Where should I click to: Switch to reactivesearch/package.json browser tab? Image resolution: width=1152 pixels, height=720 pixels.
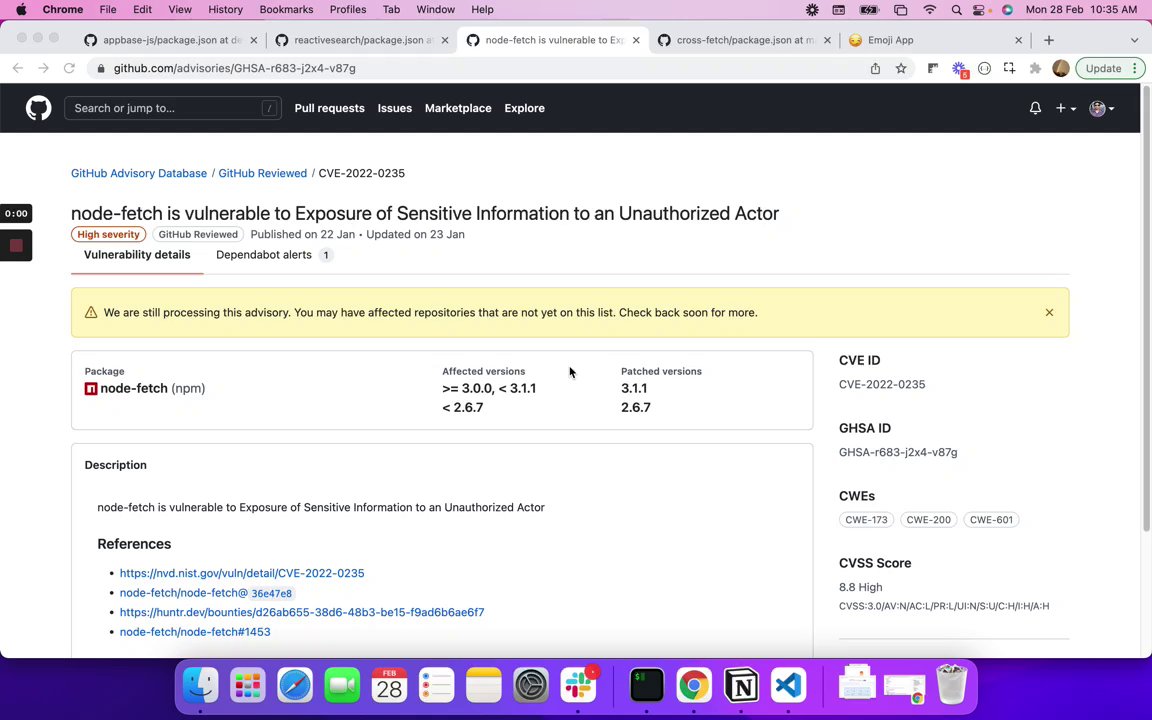point(361,40)
